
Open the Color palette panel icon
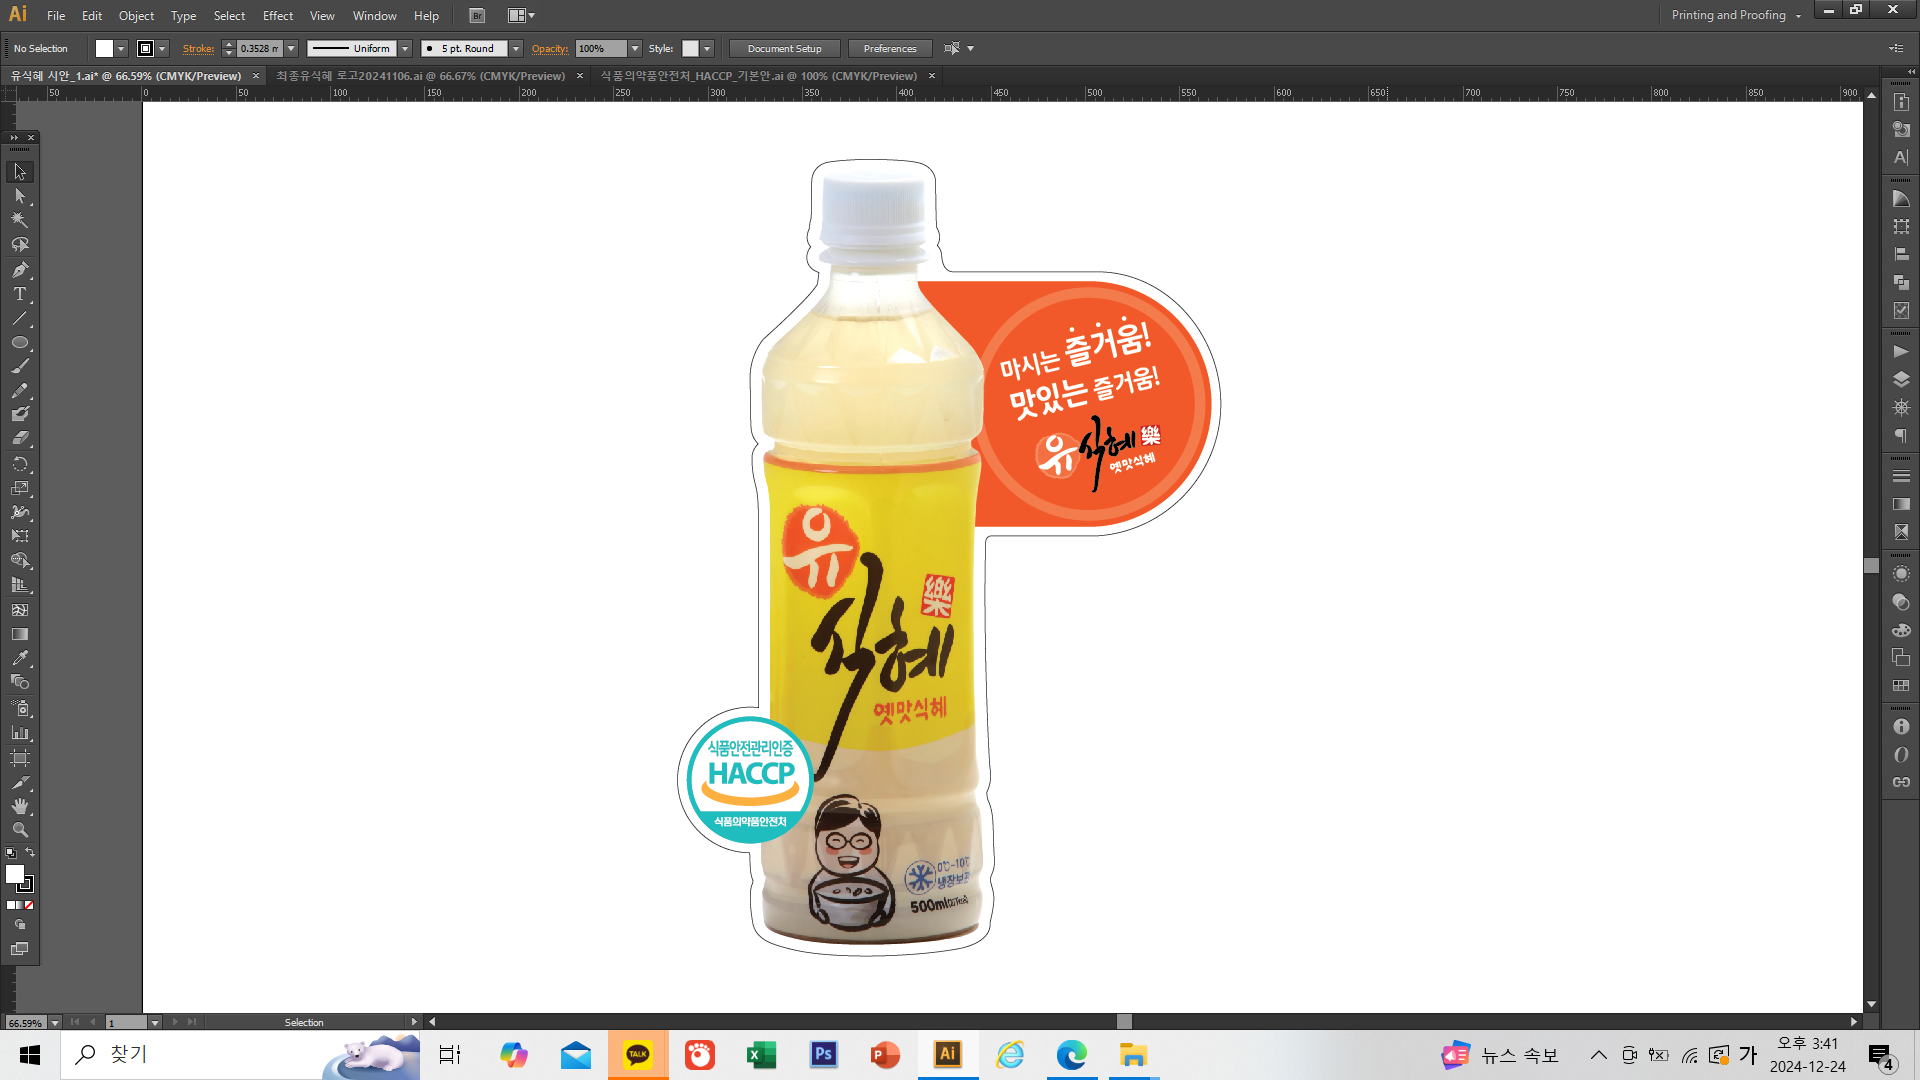click(x=1901, y=630)
